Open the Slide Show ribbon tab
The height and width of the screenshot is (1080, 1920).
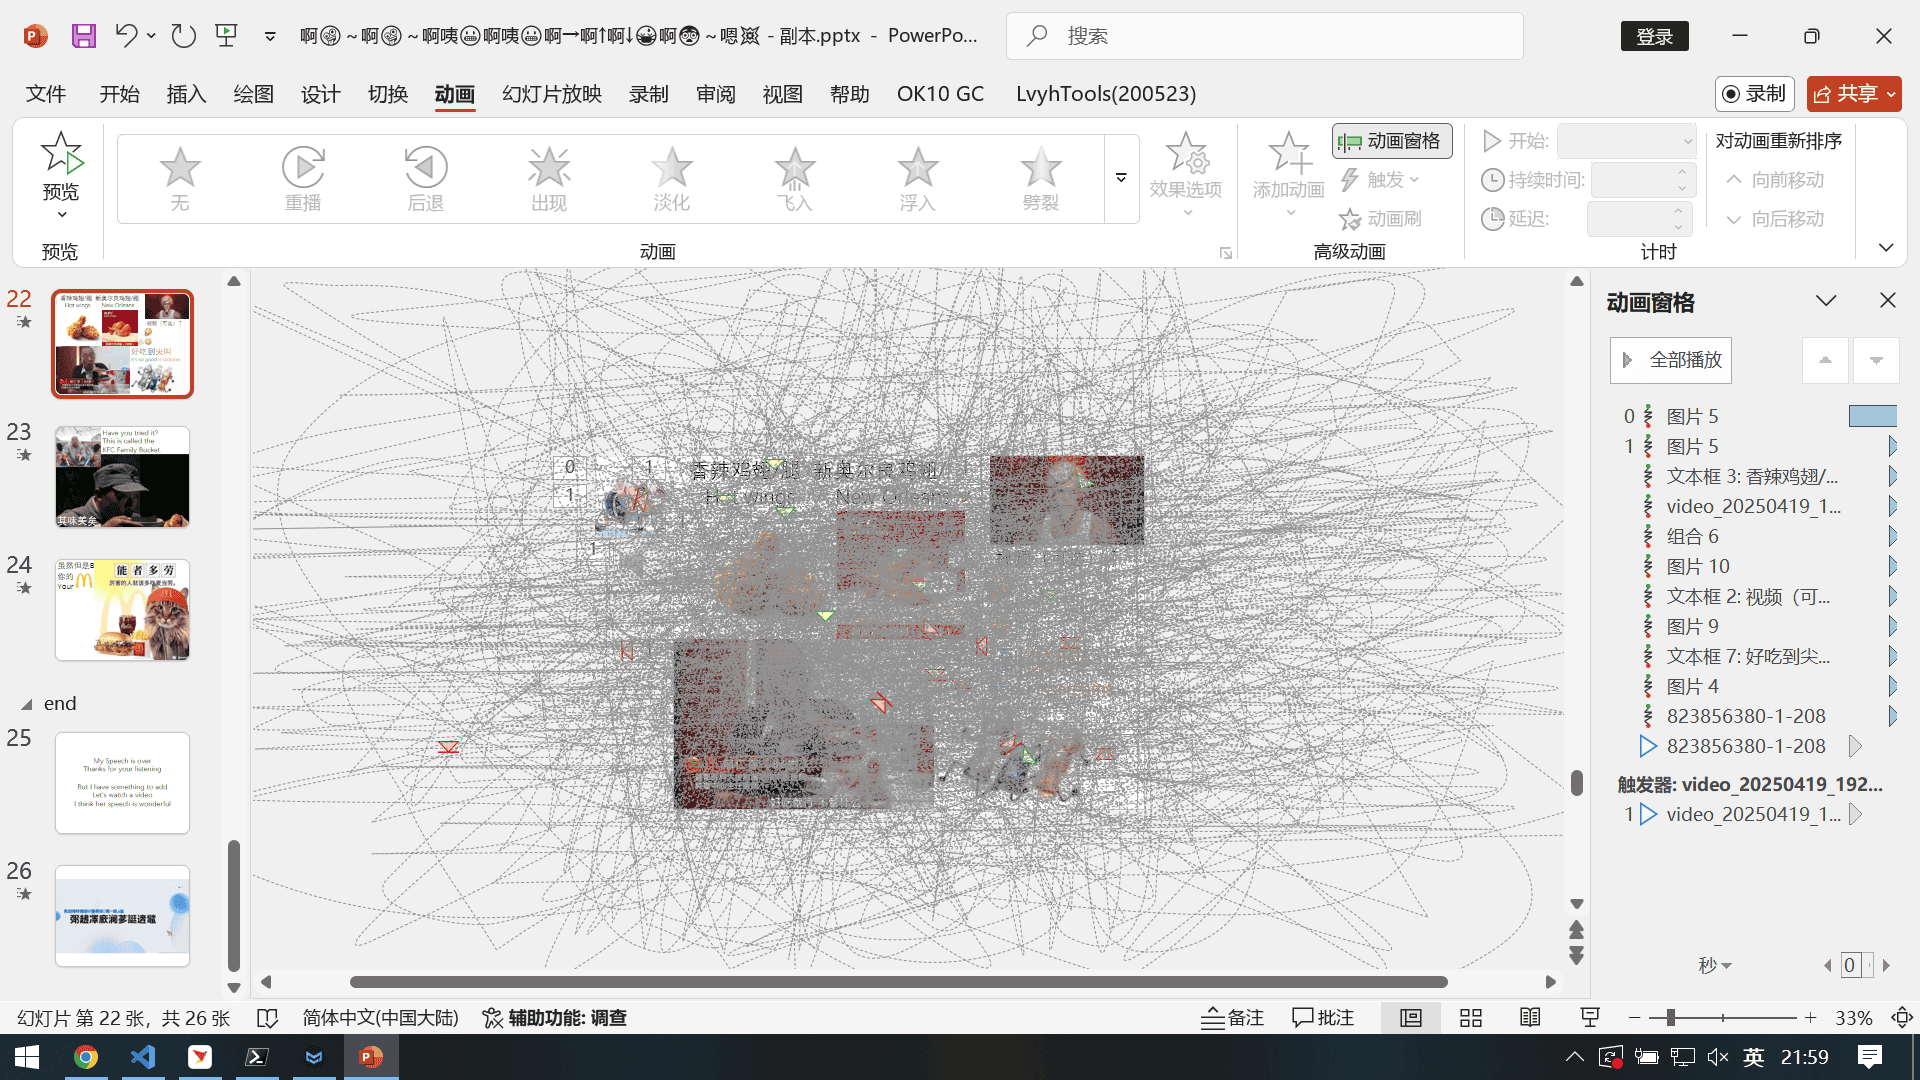click(551, 94)
